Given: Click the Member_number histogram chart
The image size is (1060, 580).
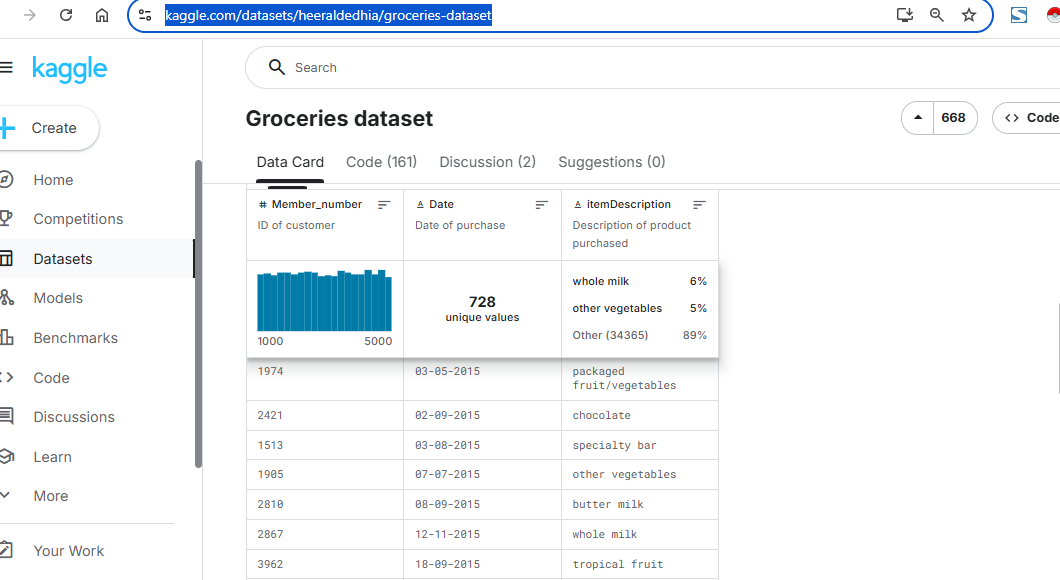Looking at the screenshot, I should [324, 301].
